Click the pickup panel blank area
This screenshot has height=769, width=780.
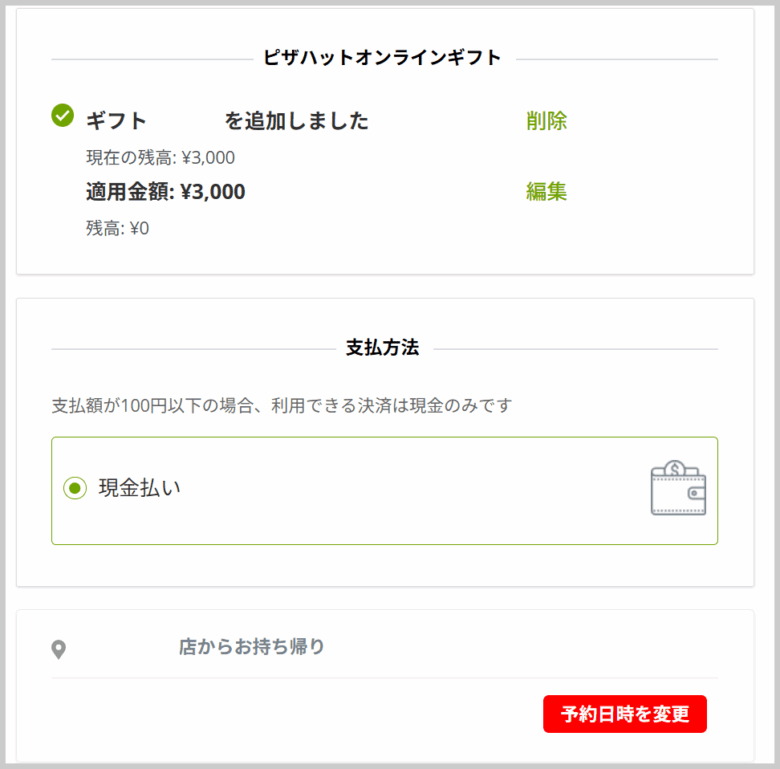coord(298,716)
